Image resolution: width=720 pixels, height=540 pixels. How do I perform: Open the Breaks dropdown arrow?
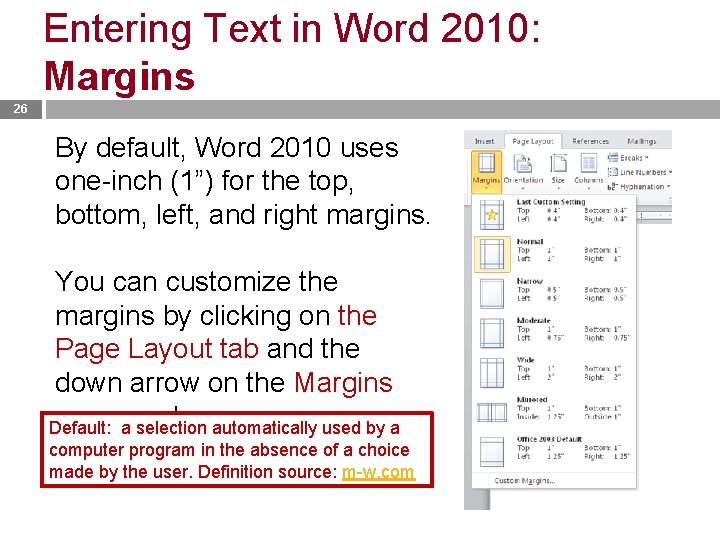[647, 158]
